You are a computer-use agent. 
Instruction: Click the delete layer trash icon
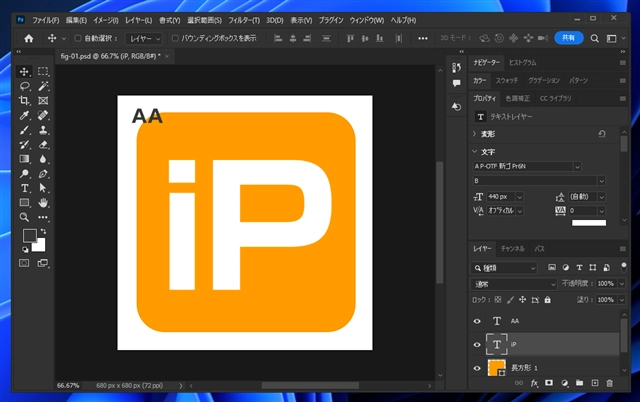coord(609,382)
